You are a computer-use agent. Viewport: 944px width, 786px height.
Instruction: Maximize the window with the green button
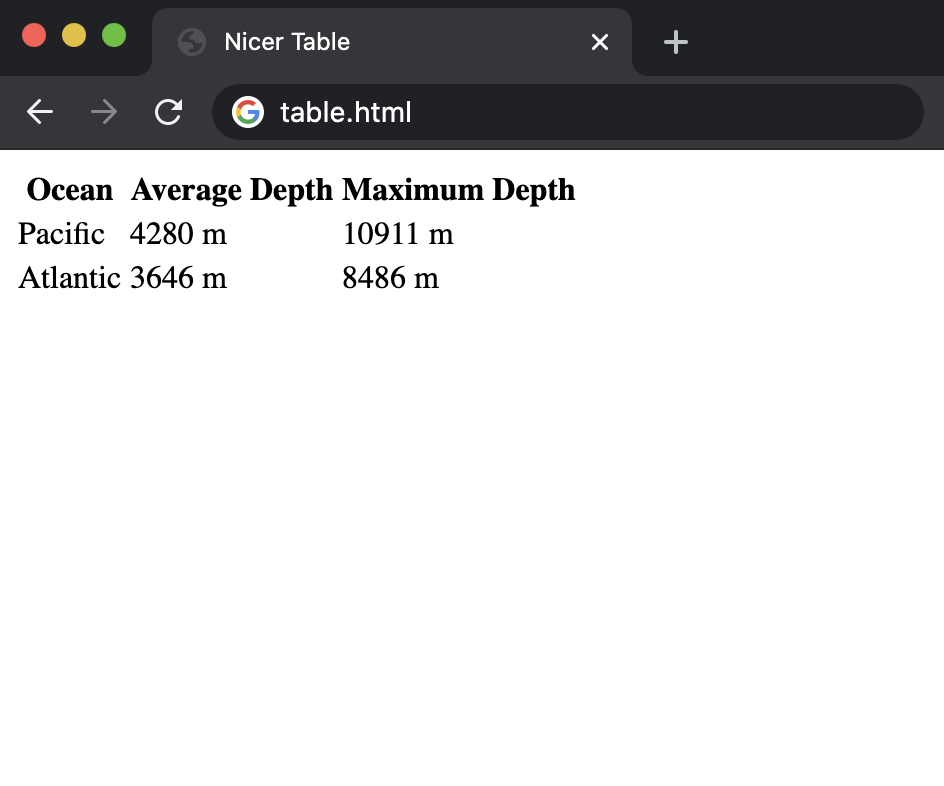pos(114,35)
